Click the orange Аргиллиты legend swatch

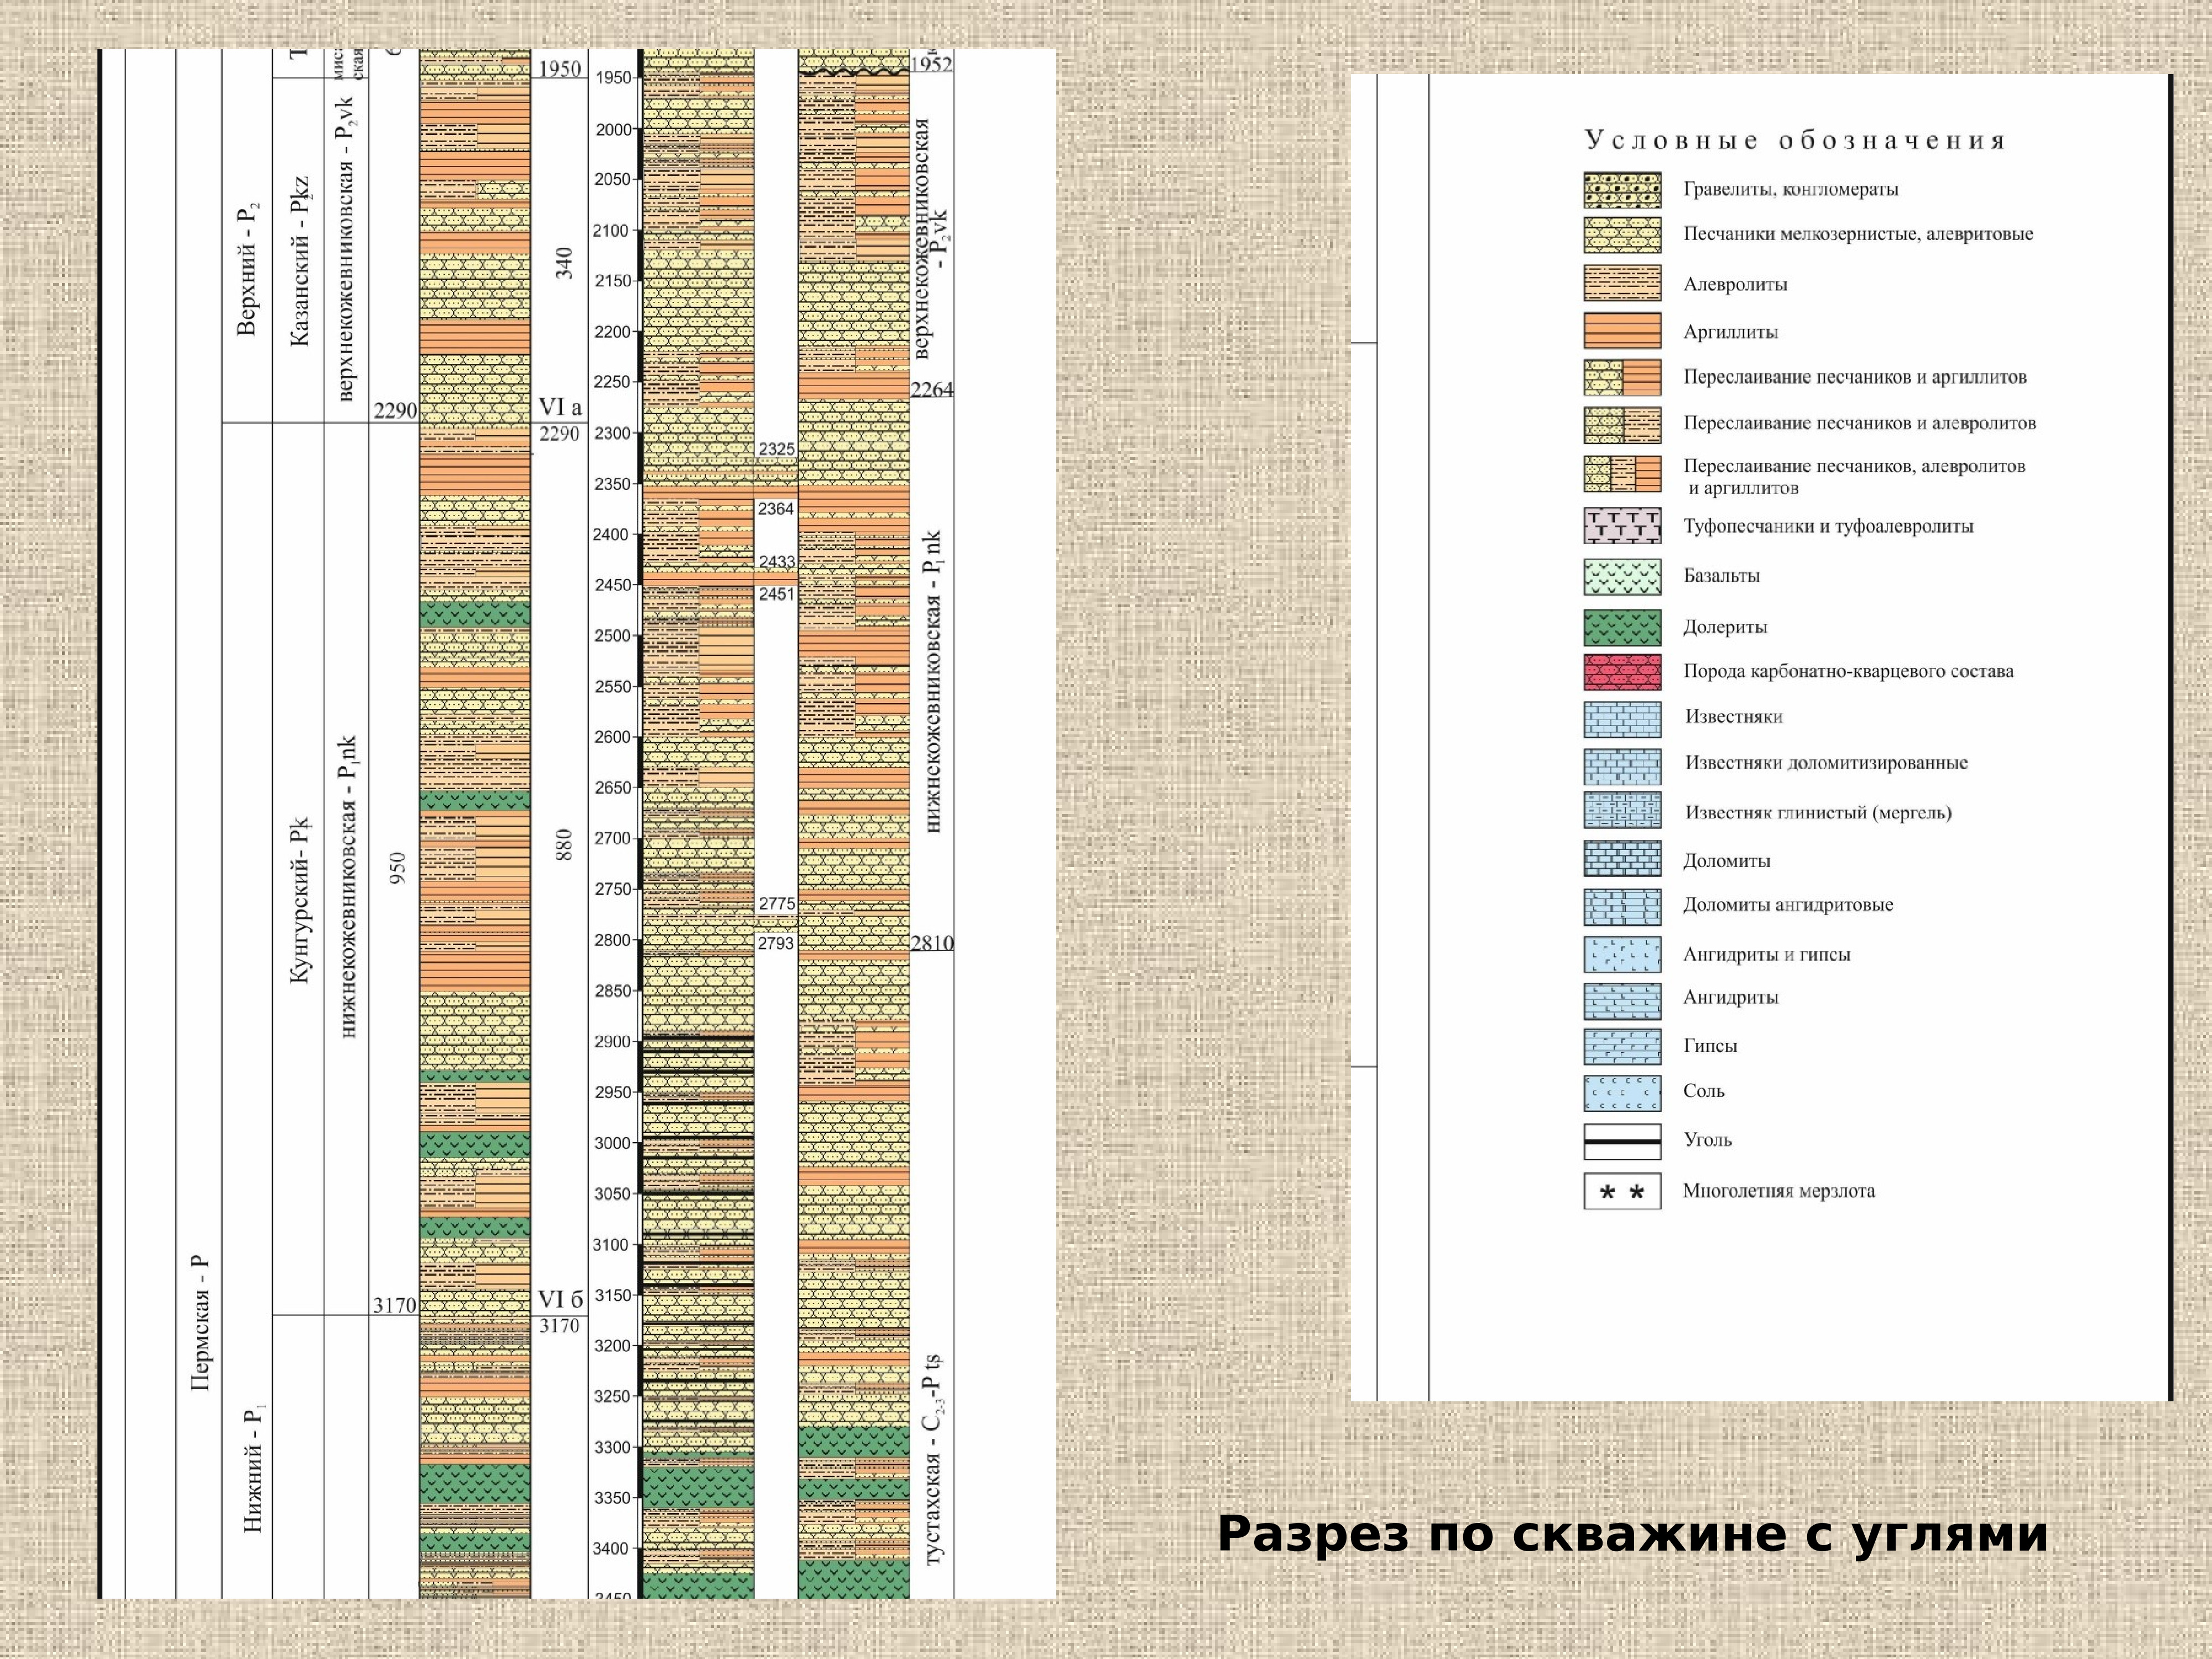coord(1622,331)
